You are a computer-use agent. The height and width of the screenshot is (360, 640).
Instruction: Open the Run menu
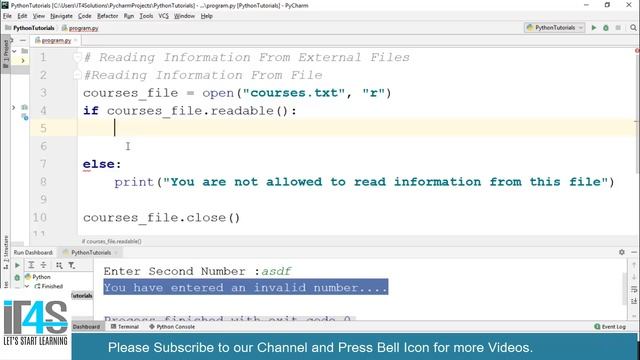129,16
